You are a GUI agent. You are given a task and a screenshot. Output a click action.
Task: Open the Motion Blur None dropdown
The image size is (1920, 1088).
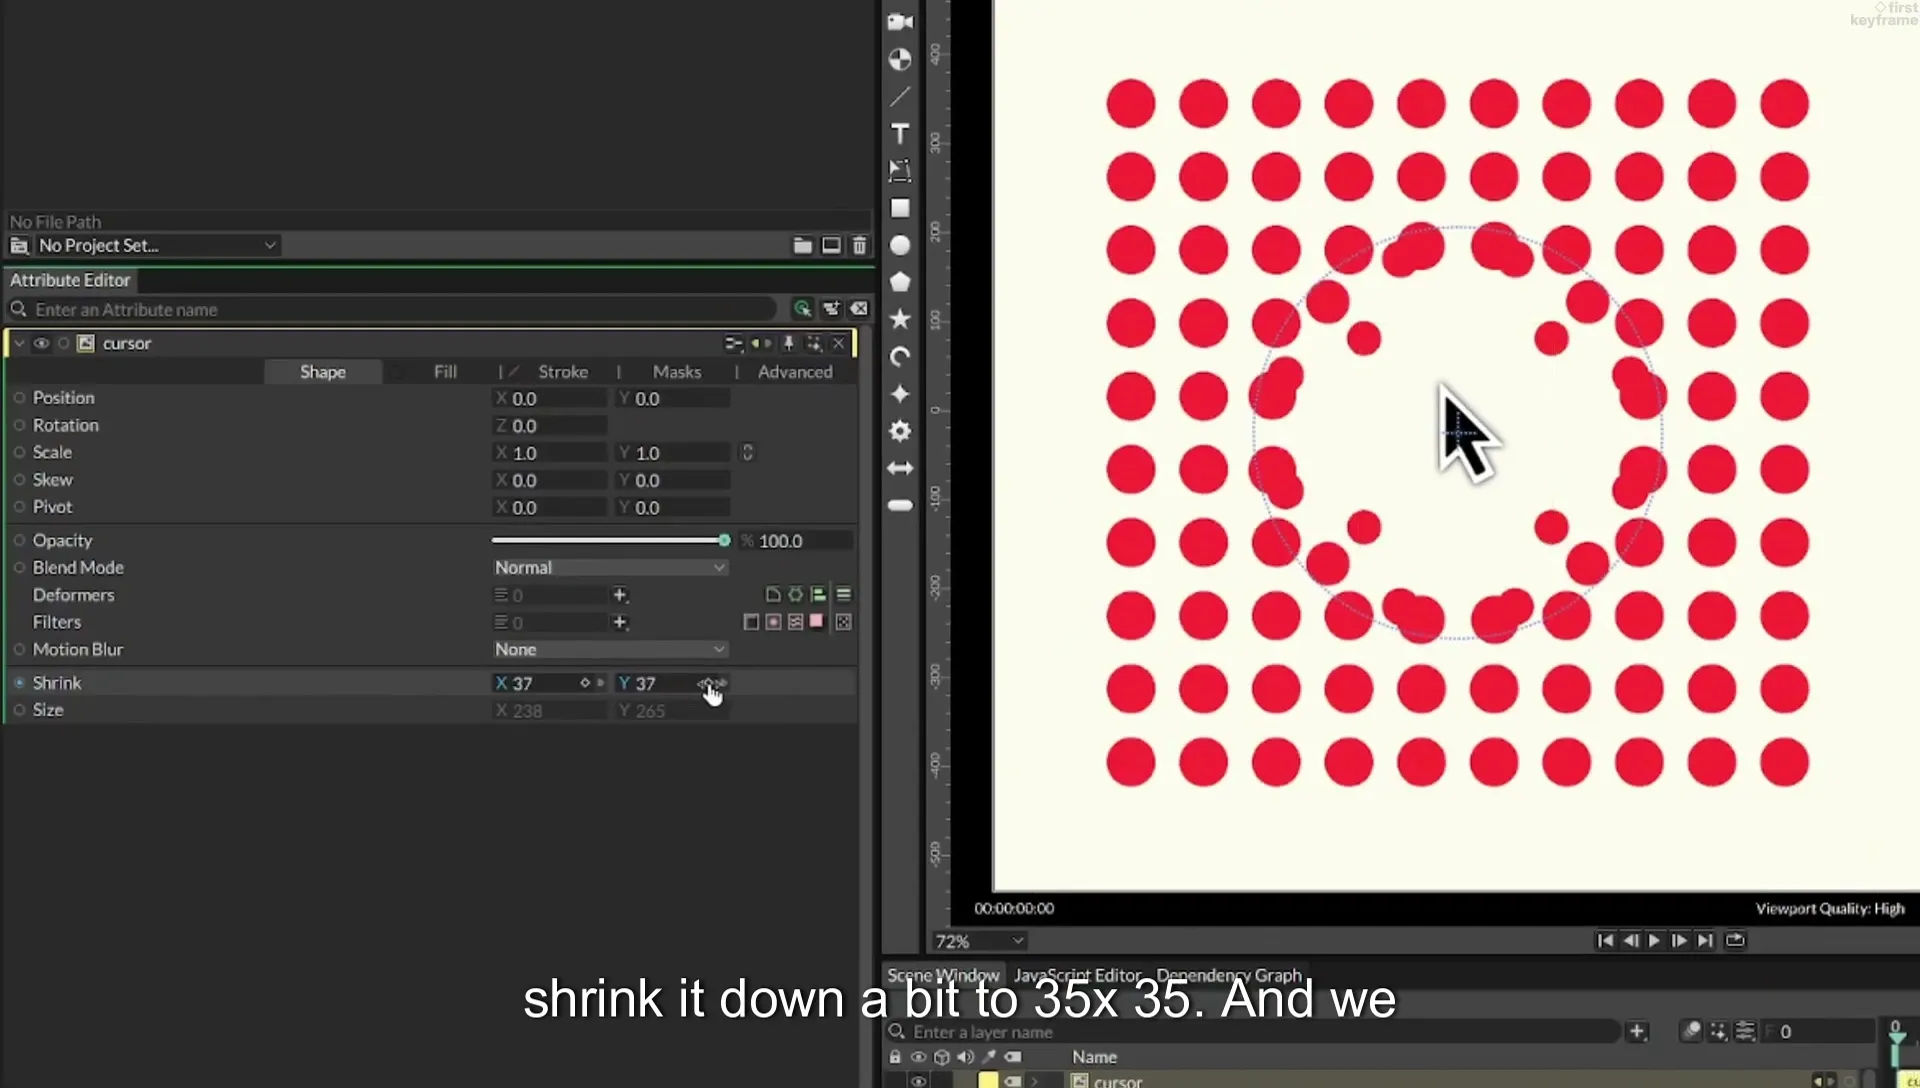[609, 649]
